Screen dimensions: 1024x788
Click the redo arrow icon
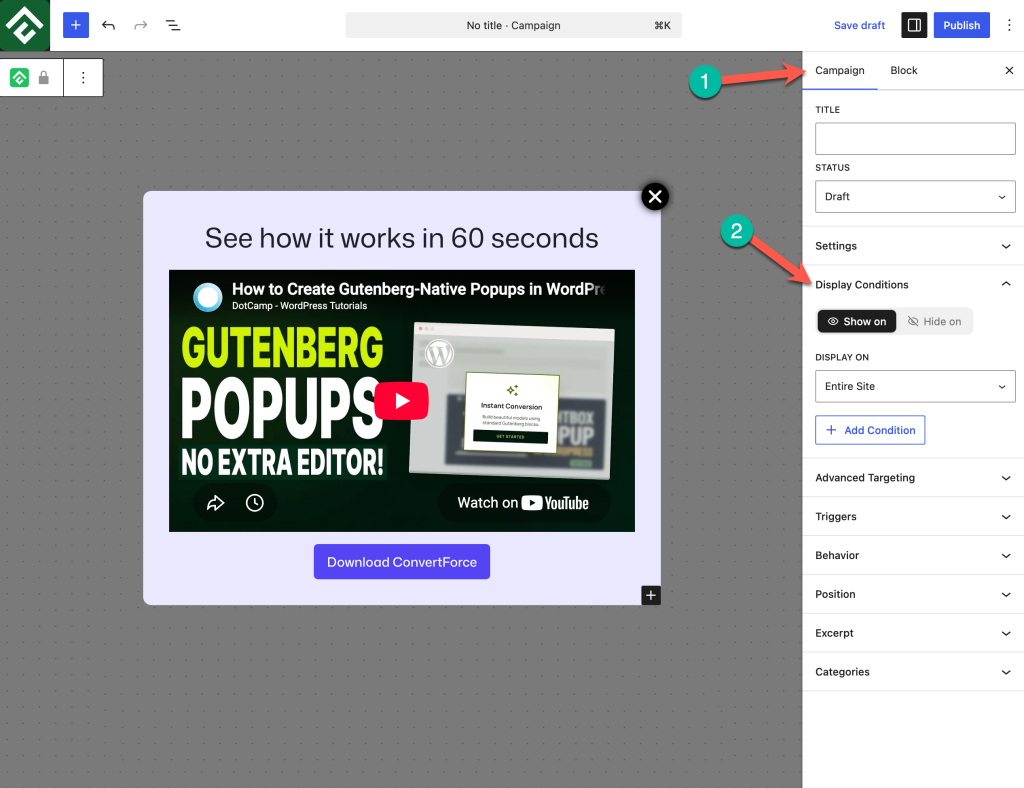point(140,25)
